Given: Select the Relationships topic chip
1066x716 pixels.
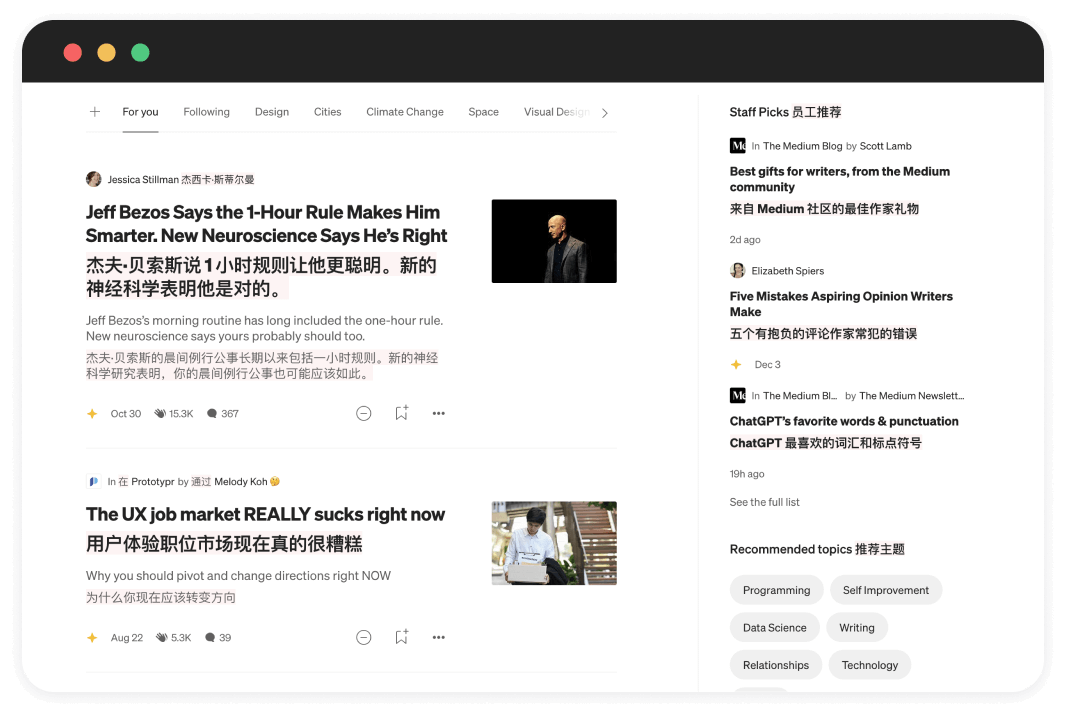Looking at the screenshot, I should (776, 665).
